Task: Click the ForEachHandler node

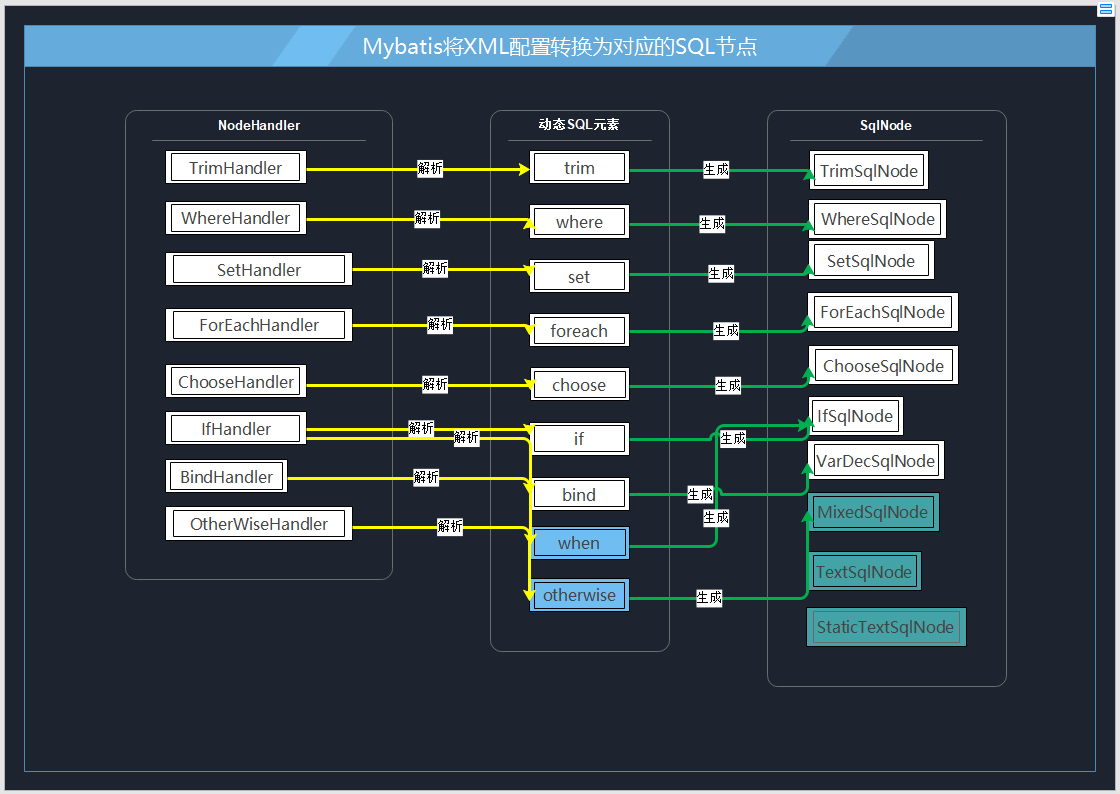Action: (259, 325)
